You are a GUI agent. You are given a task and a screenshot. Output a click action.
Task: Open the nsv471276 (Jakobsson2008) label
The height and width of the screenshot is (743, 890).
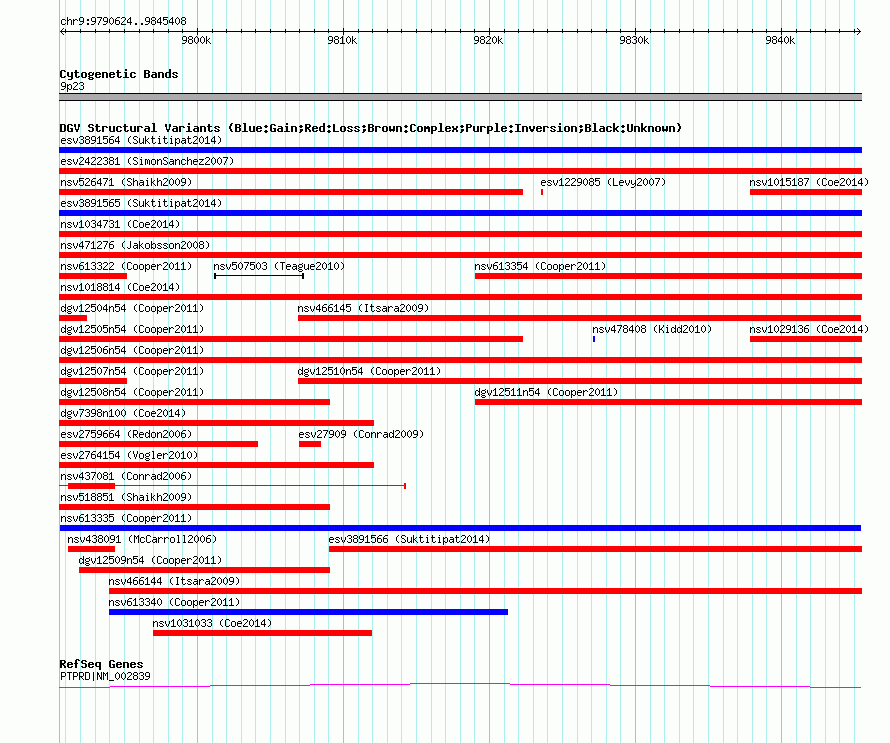[x=135, y=245]
